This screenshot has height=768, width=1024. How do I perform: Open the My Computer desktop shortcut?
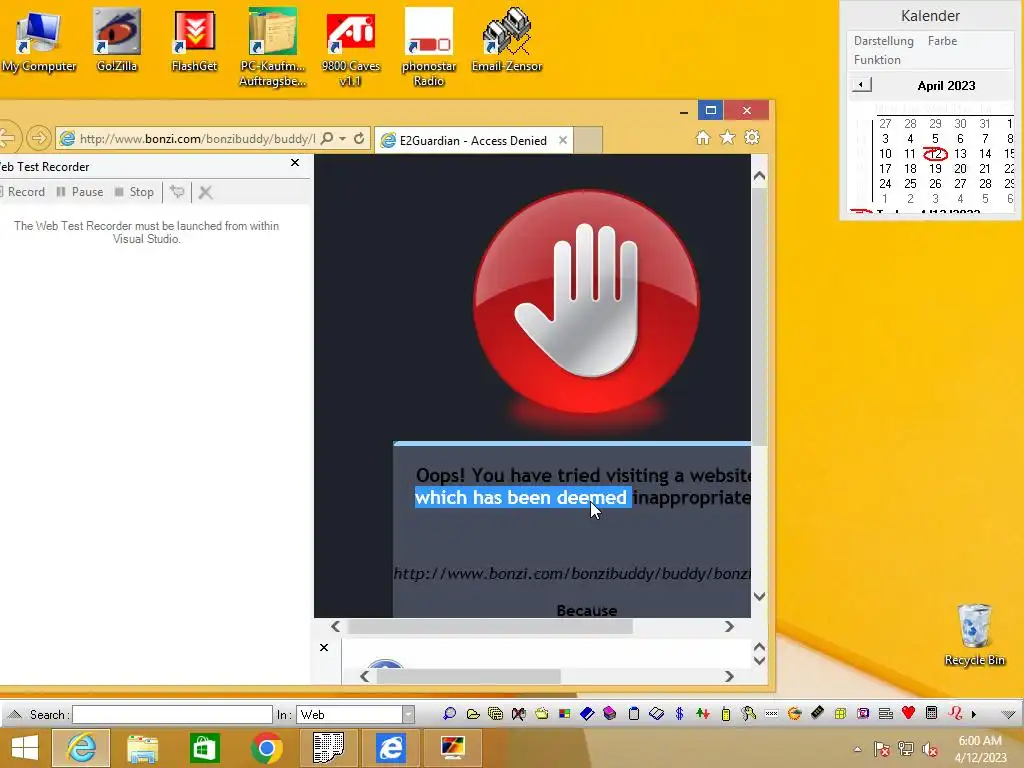click(39, 40)
